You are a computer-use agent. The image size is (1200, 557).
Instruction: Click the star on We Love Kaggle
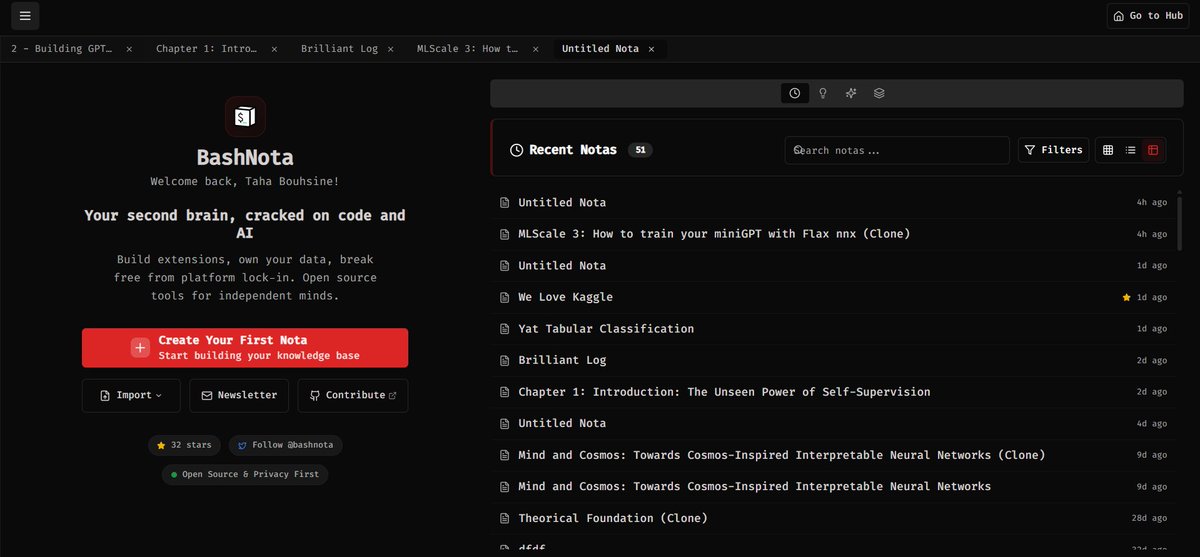pos(1127,297)
